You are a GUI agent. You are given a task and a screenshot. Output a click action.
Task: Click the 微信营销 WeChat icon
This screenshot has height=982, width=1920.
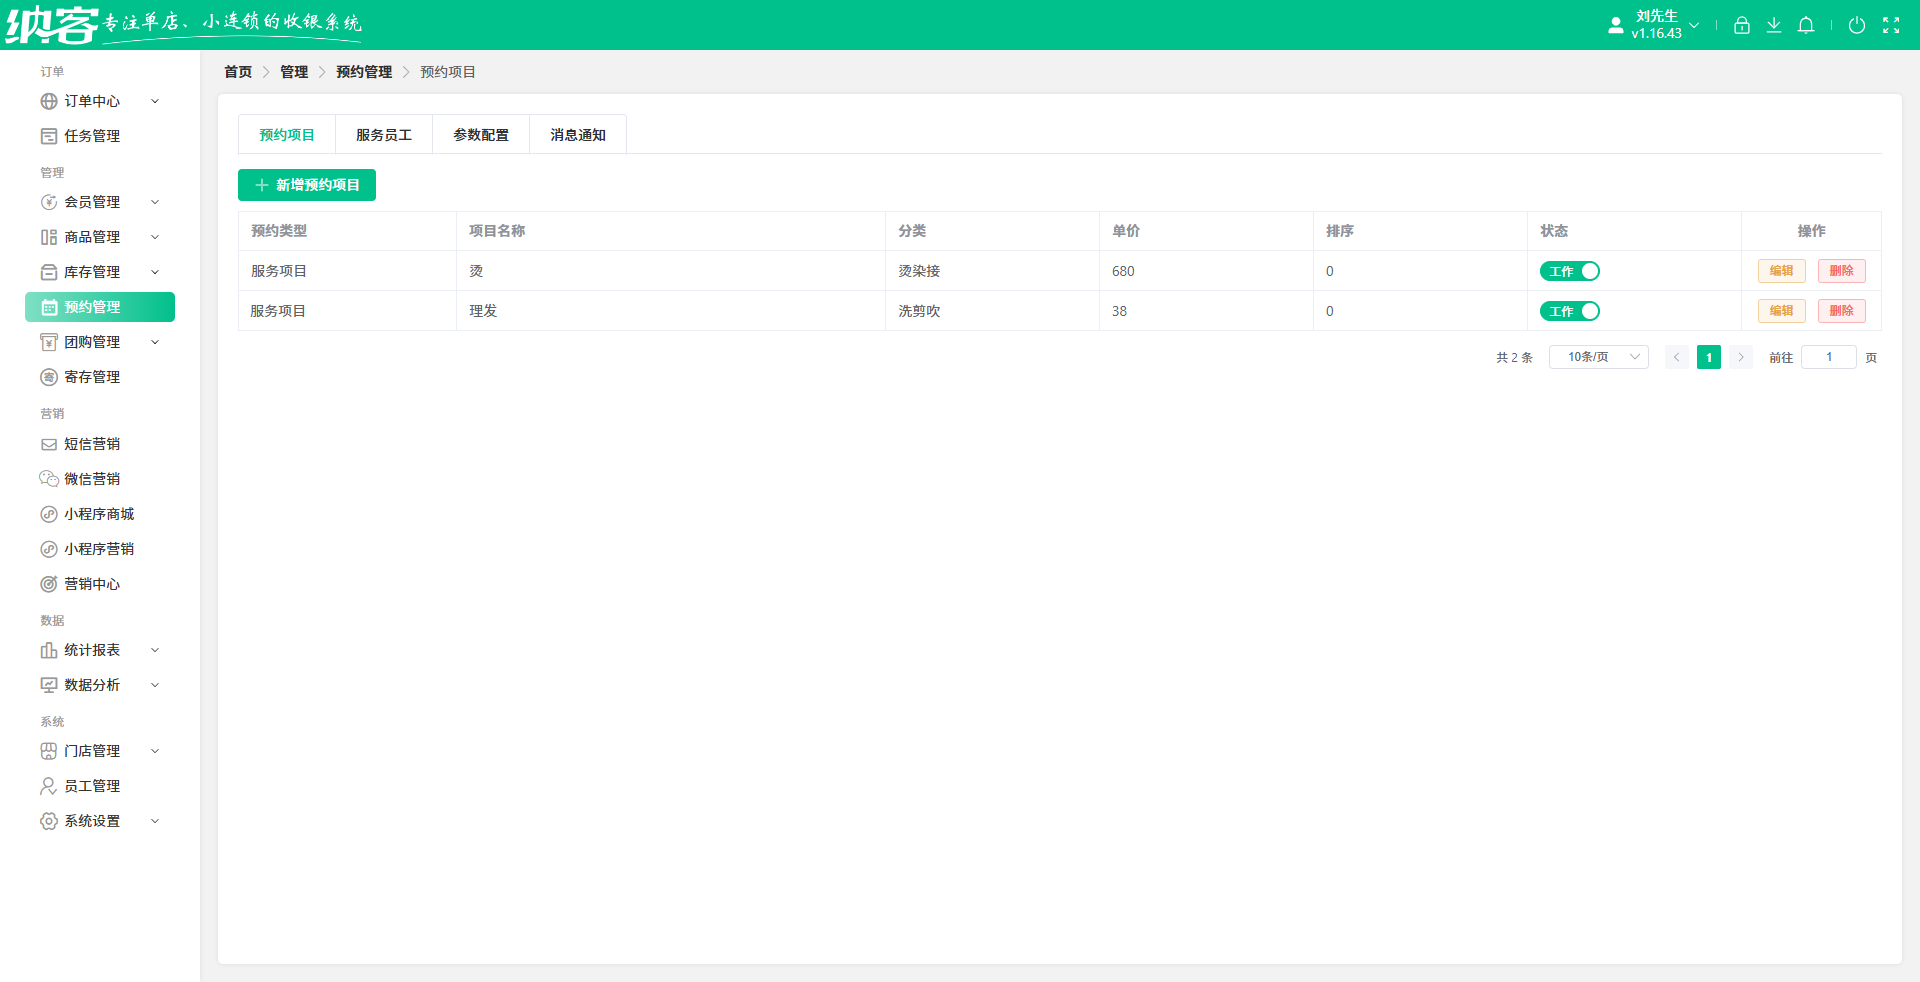[48, 479]
